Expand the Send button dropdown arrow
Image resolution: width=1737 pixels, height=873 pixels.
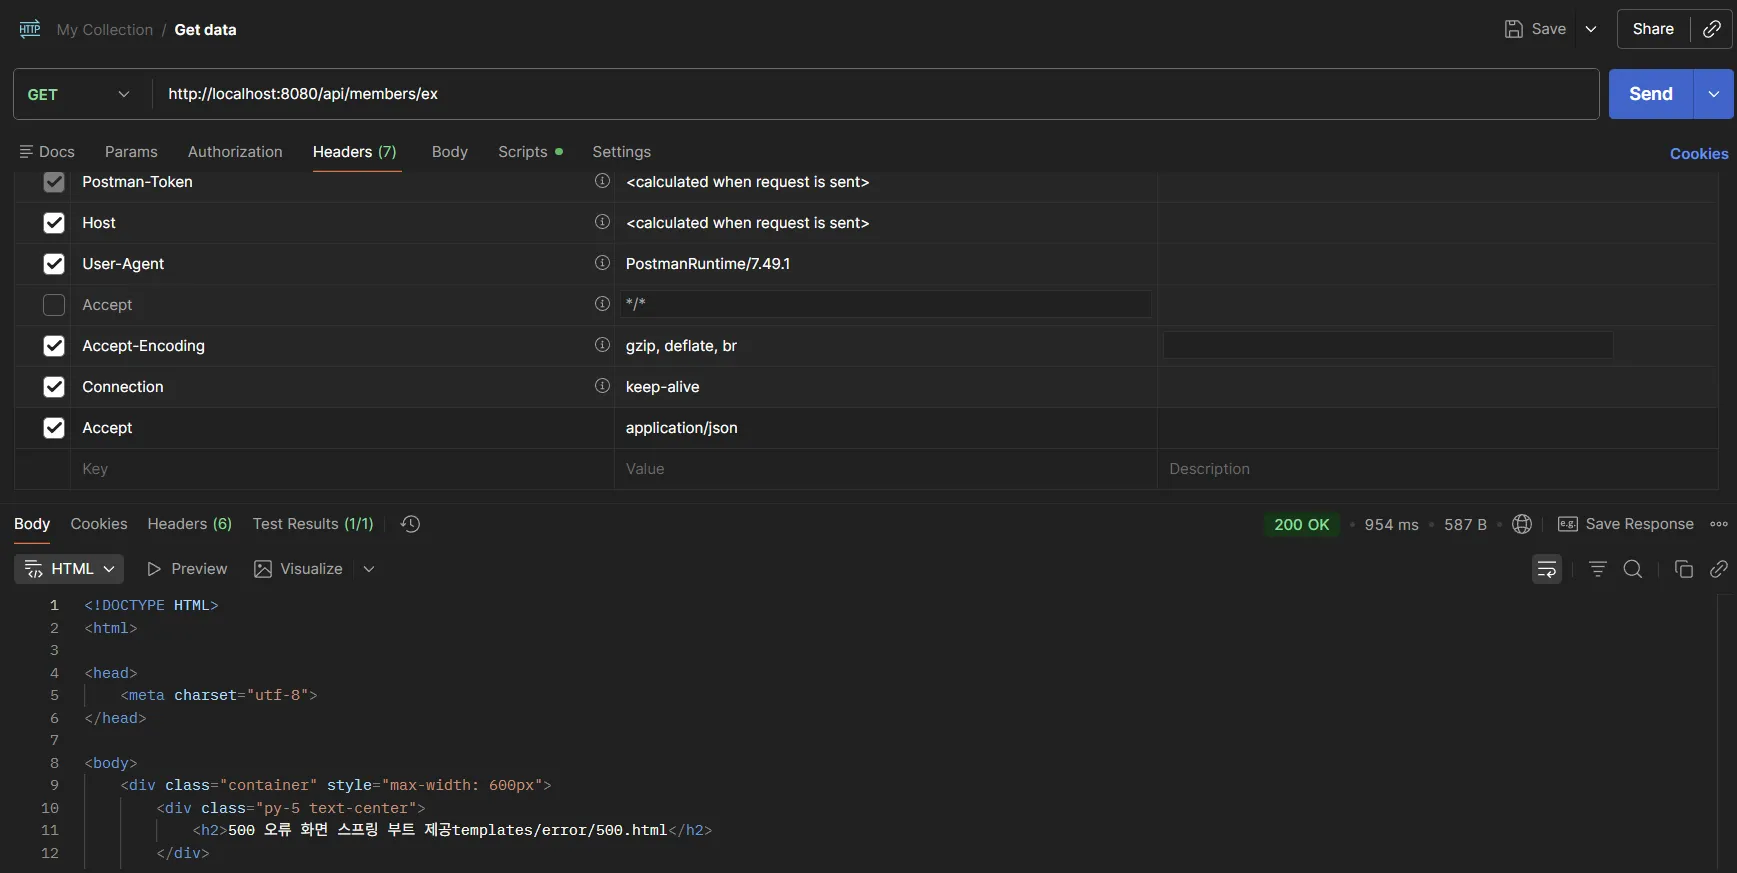(1714, 94)
